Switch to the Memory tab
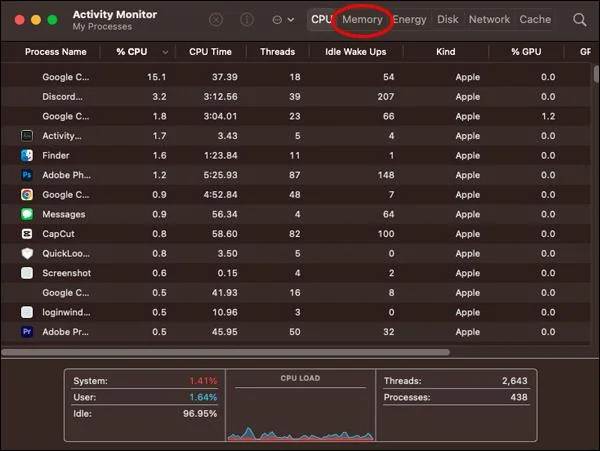The image size is (600, 451). pyautogui.click(x=362, y=20)
